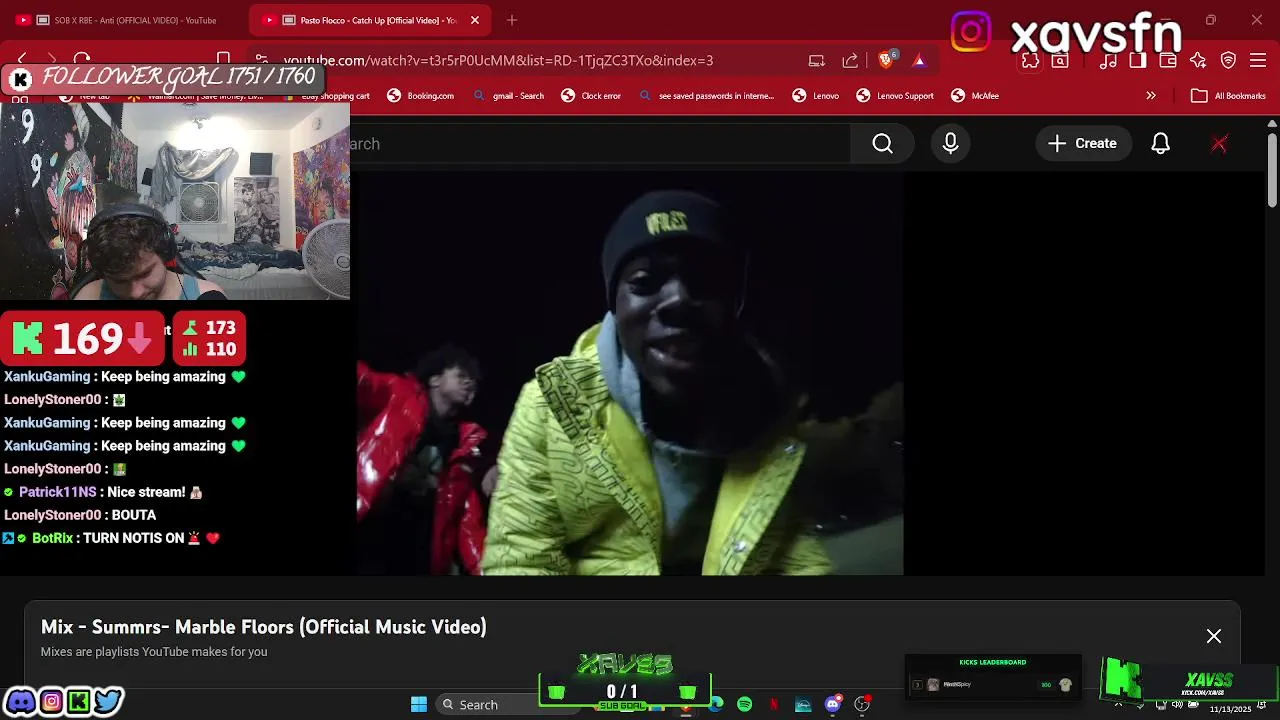
Task: Open the Booking.com bookmark
Action: click(421, 96)
